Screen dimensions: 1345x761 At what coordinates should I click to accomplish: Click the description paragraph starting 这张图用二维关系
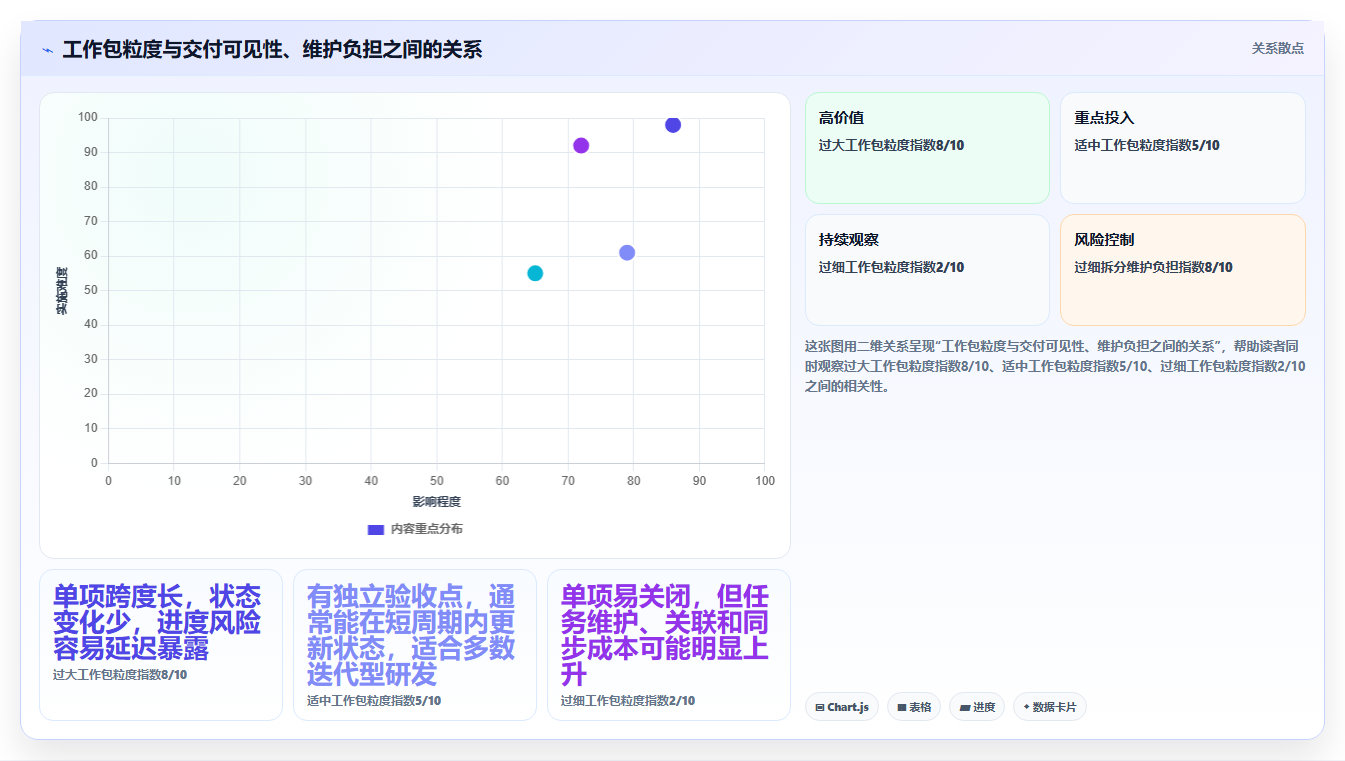1055,366
